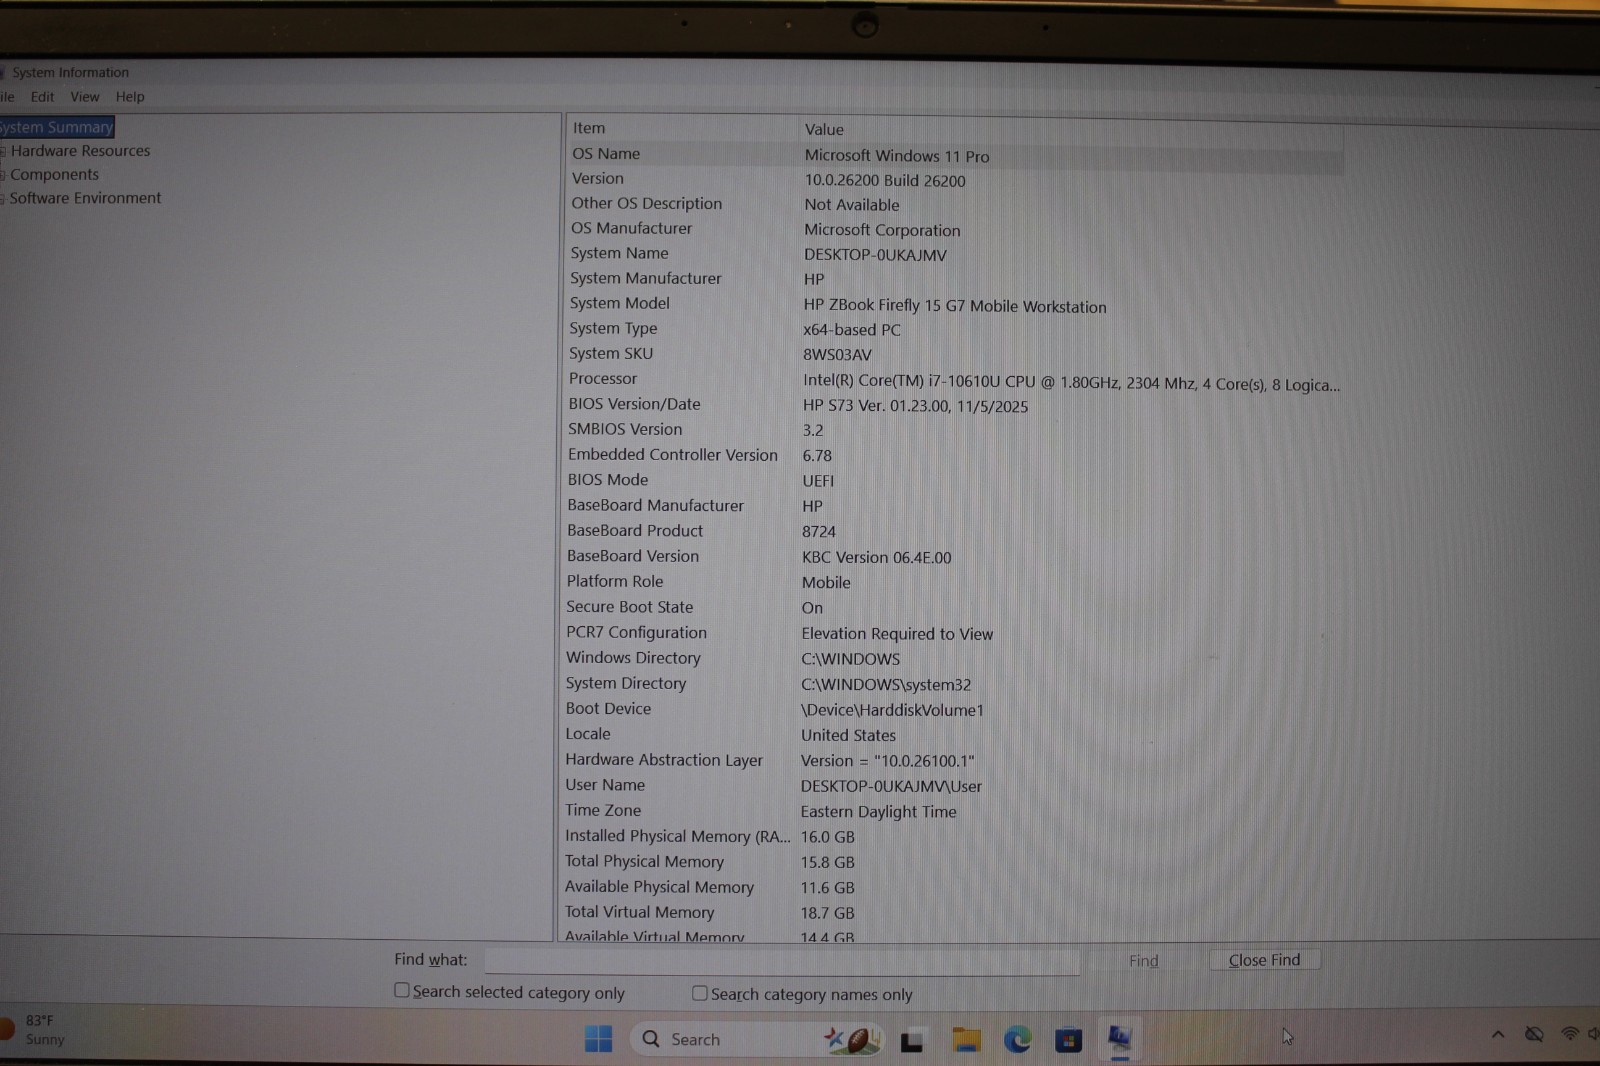Open the Windows Start menu
Viewport: 1600px width, 1066px height.
(598, 1040)
